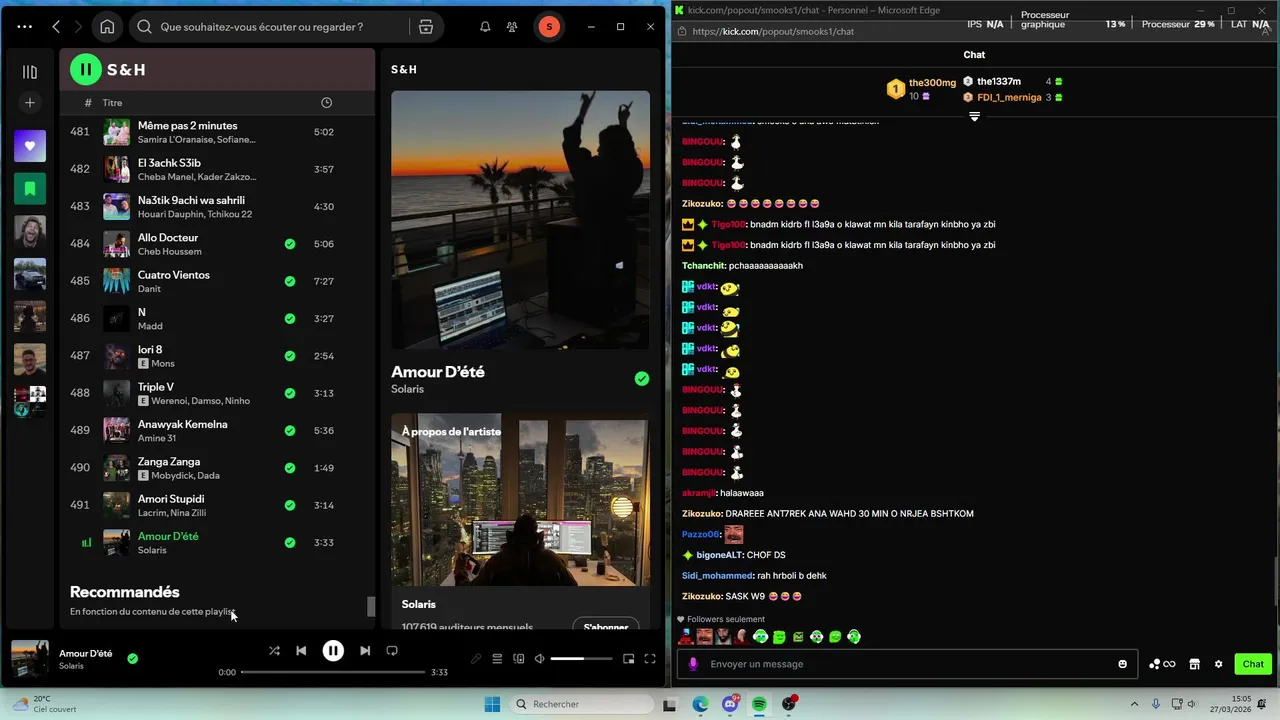Screen dimensions: 1280x720
Task: Open Discord from the taskbar
Action: click(730, 704)
